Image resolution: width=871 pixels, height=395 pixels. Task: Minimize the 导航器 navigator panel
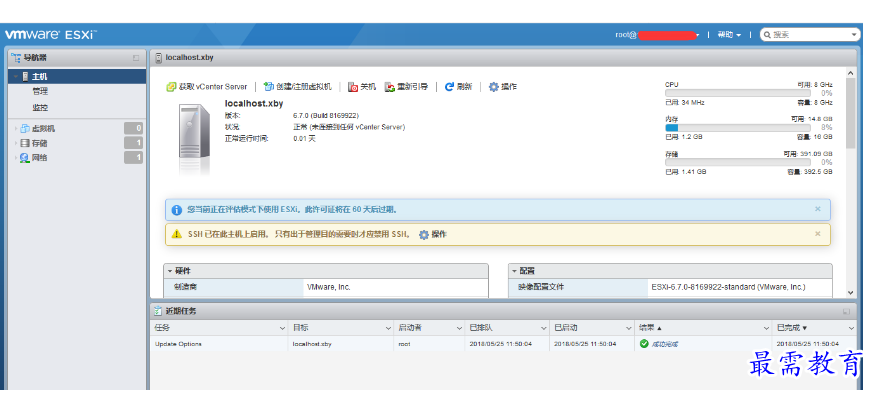coord(136,58)
